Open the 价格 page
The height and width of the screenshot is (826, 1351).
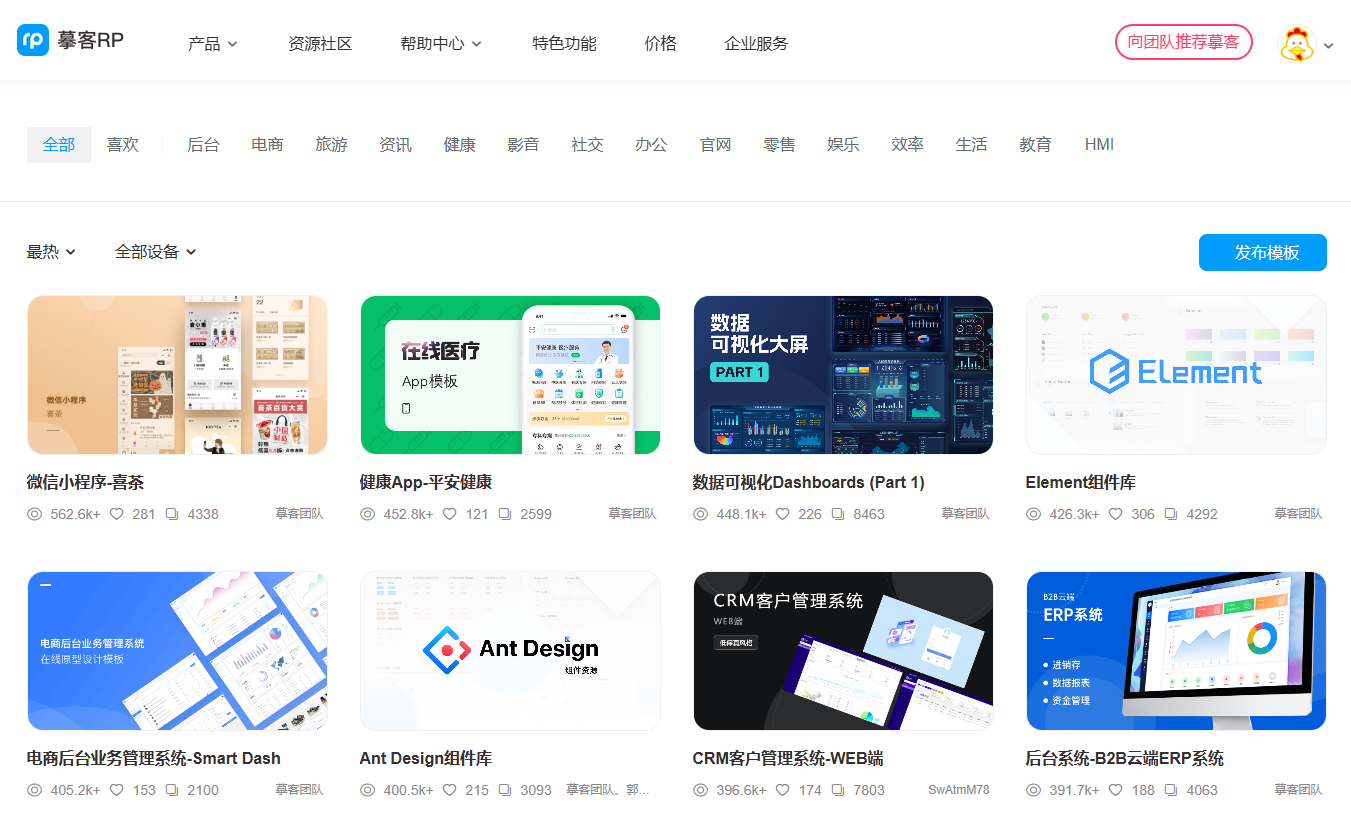(x=660, y=44)
